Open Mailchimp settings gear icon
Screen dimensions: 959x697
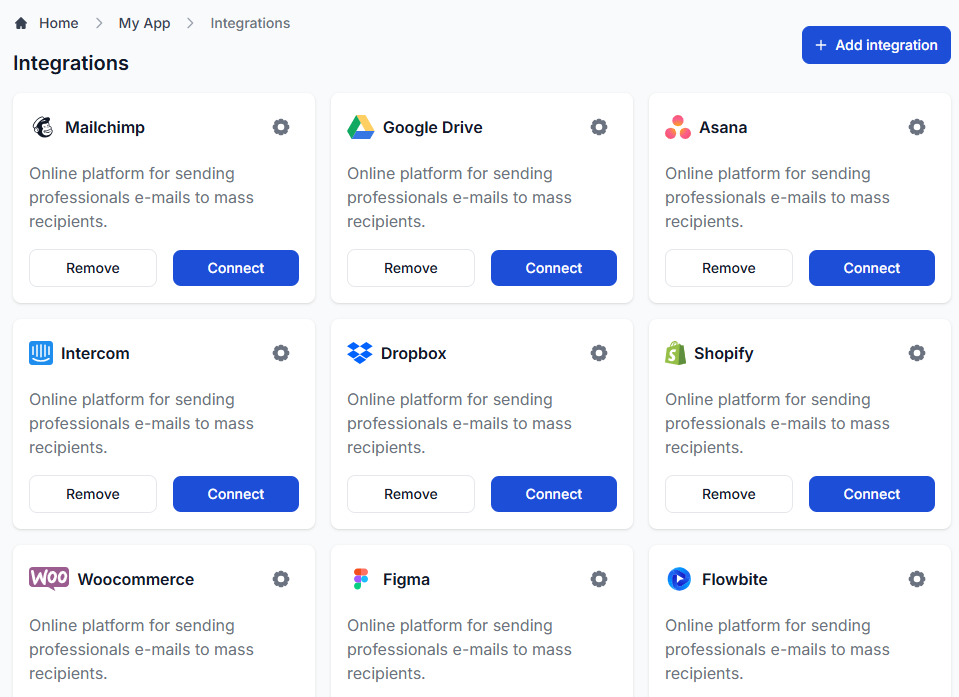click(x=281, y=127)
